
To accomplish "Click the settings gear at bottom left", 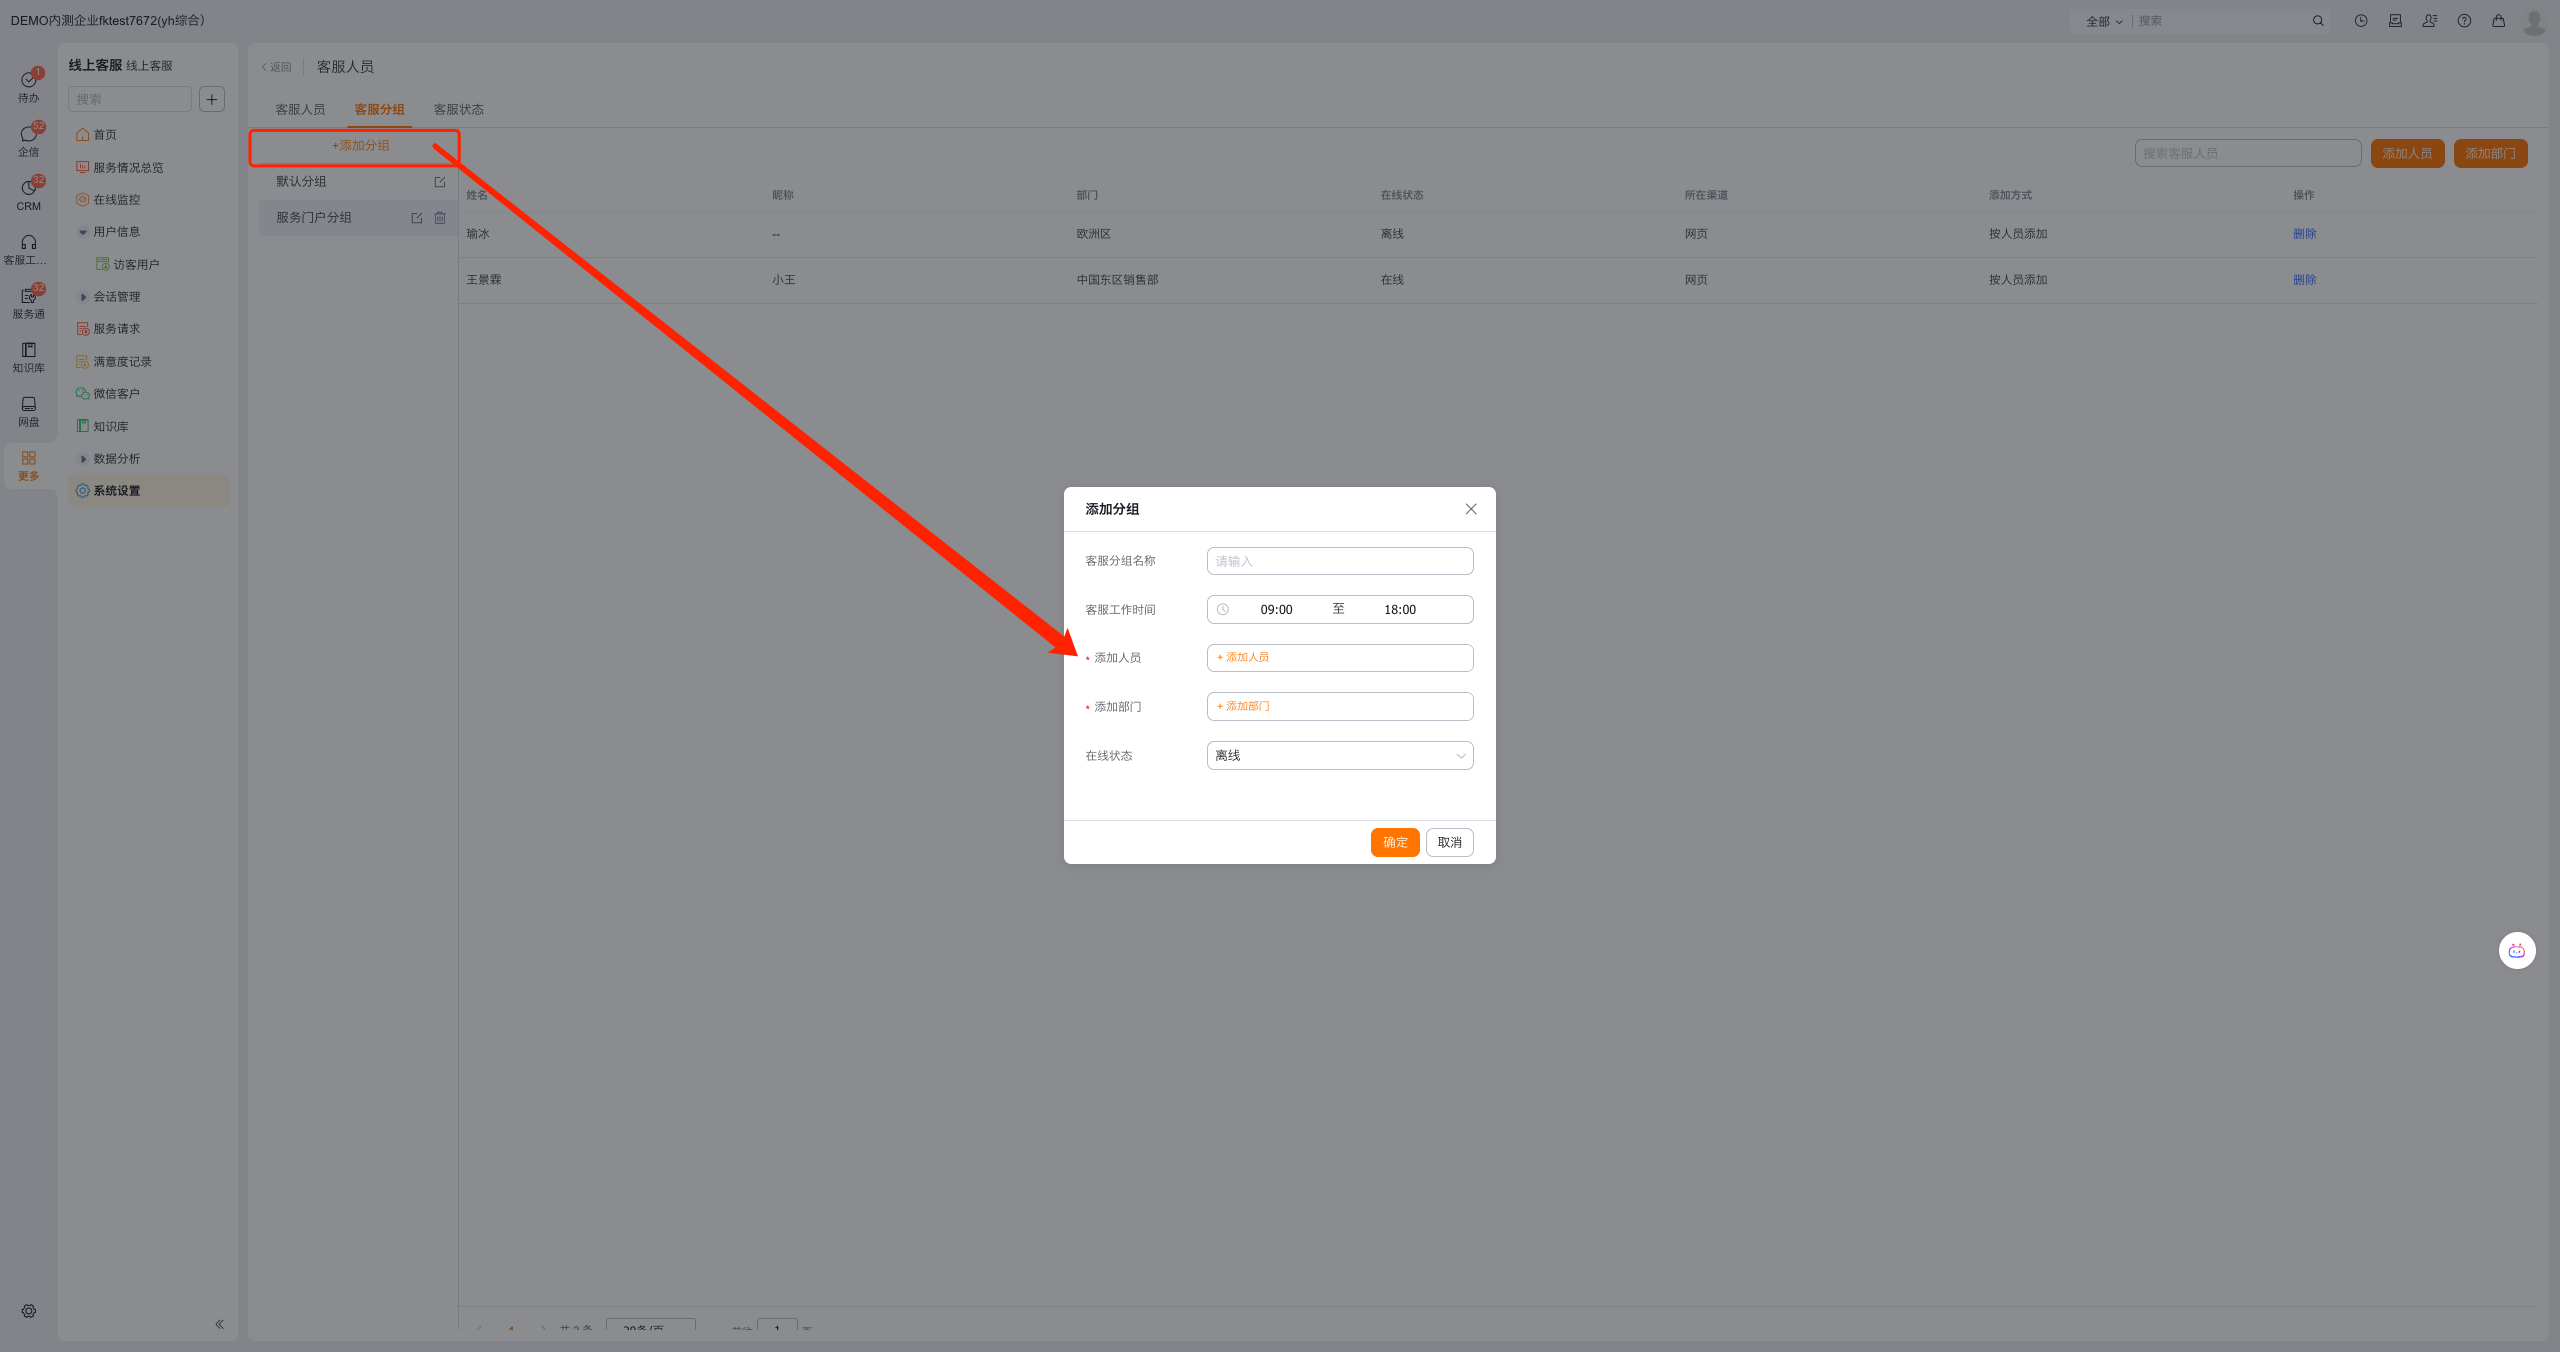I will click(x=28, y=1311).
